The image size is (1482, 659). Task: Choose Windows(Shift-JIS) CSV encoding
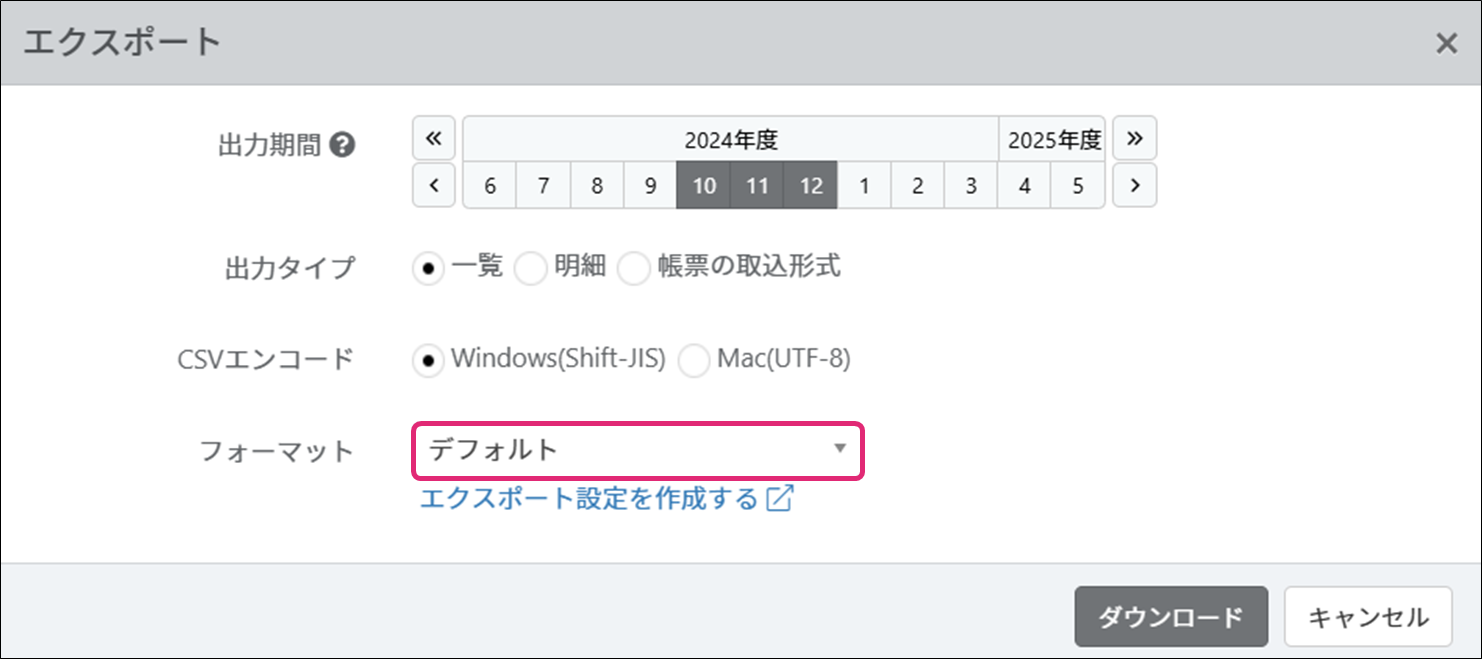(429, 360)
